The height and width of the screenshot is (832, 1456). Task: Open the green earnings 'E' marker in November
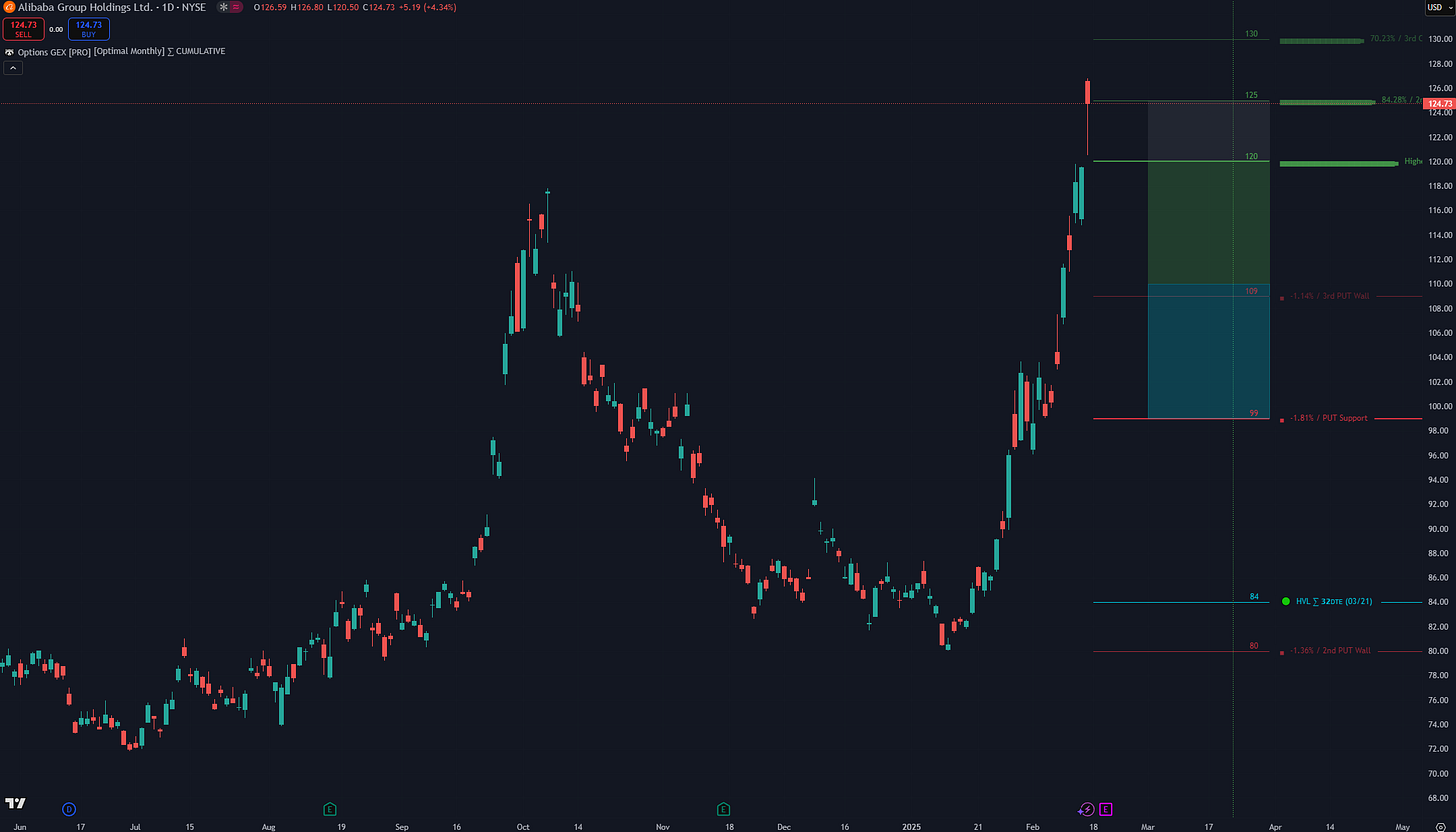723,808
